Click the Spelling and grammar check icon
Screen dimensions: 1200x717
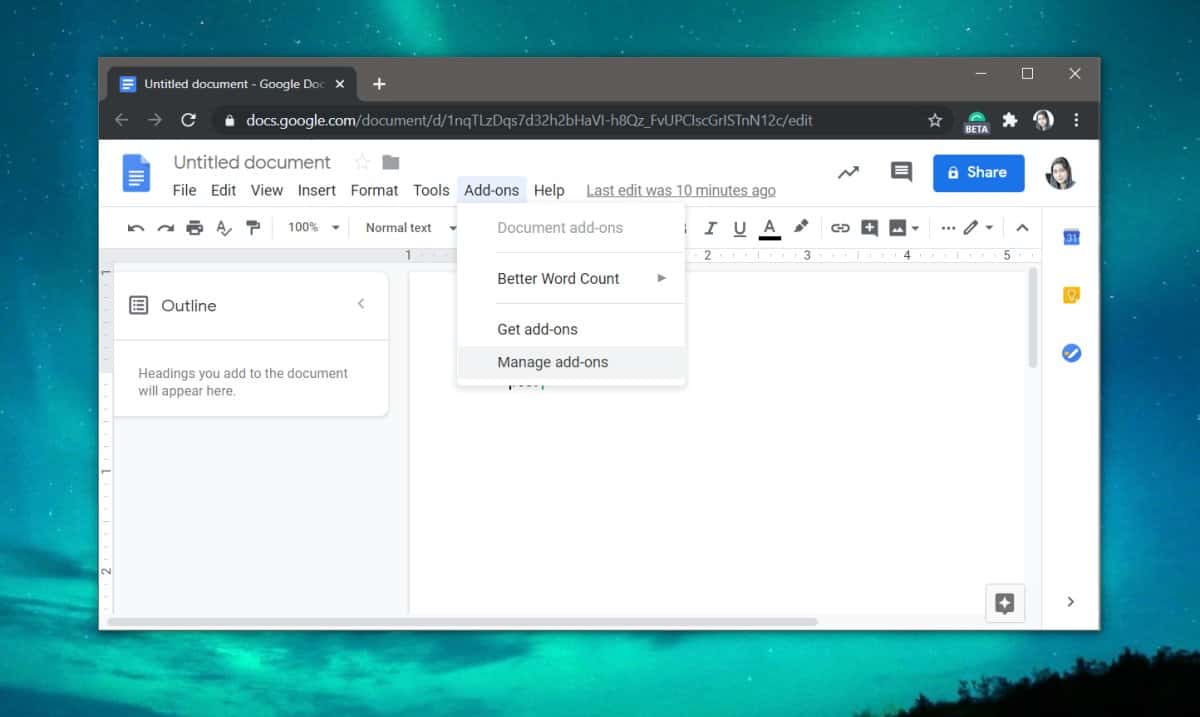pos(224,228)
